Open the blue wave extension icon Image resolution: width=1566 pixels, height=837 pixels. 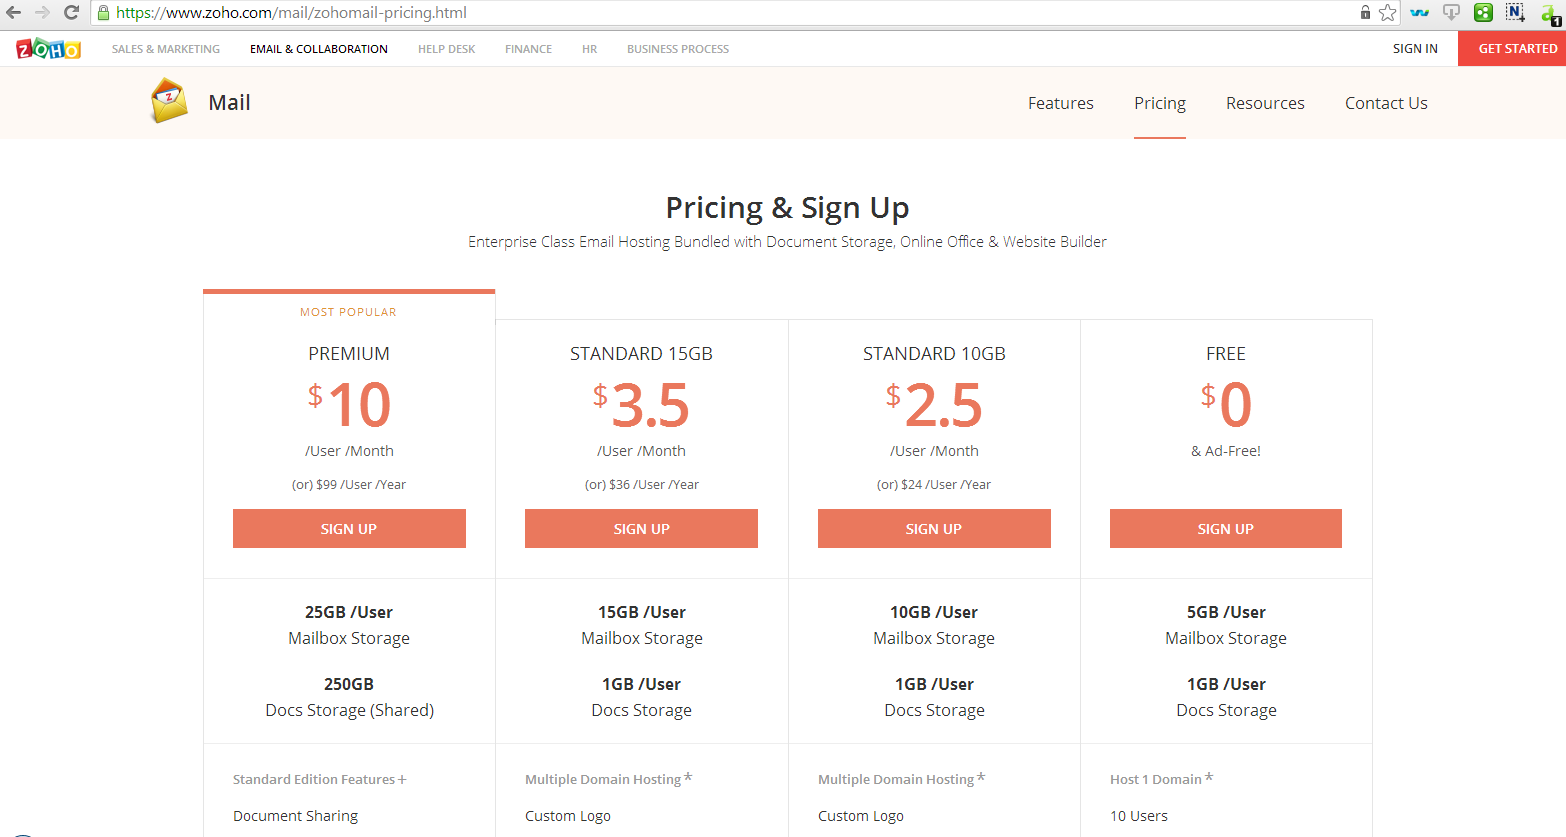click(x=1419, y=13)
